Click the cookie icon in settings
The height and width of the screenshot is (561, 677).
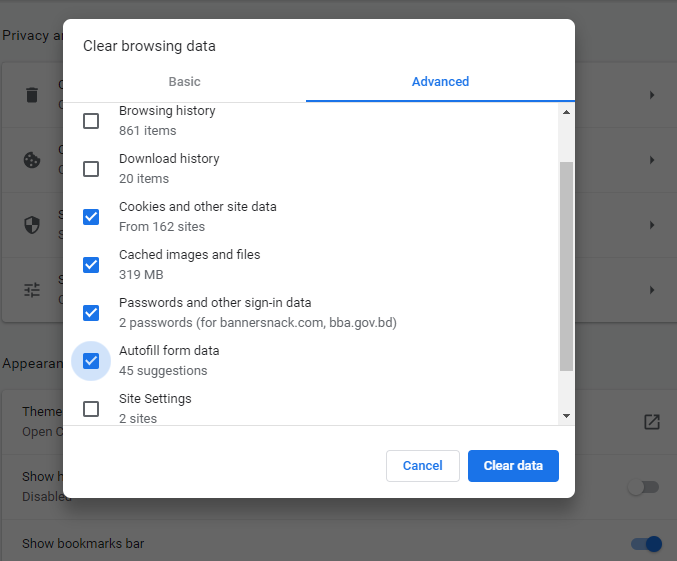32,160
